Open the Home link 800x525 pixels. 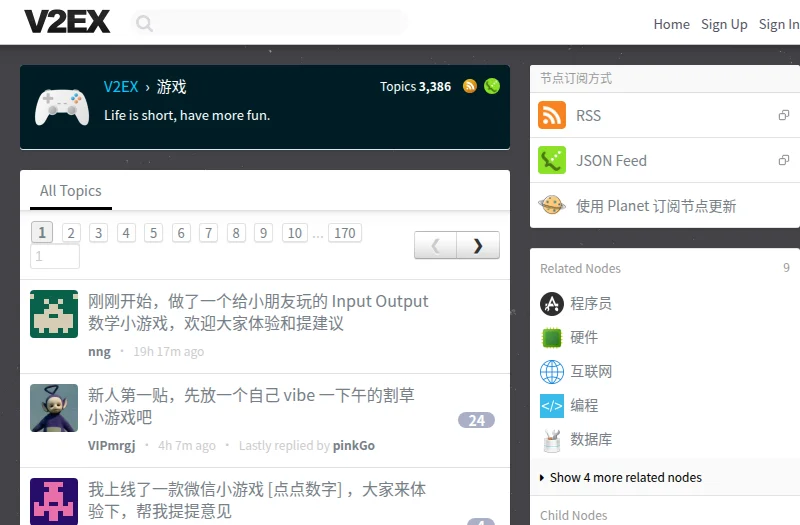(671, 24)
